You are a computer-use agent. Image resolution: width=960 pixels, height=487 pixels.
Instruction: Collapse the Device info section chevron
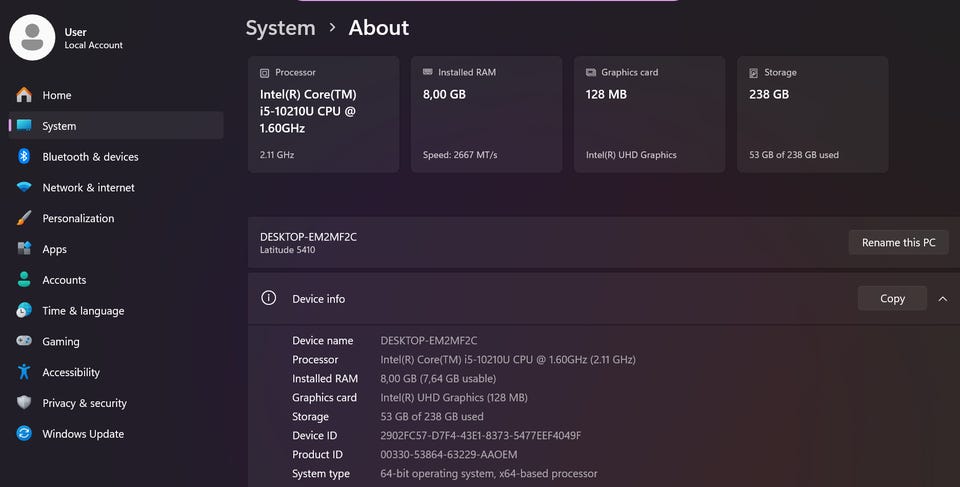click(x=943, y=298)
